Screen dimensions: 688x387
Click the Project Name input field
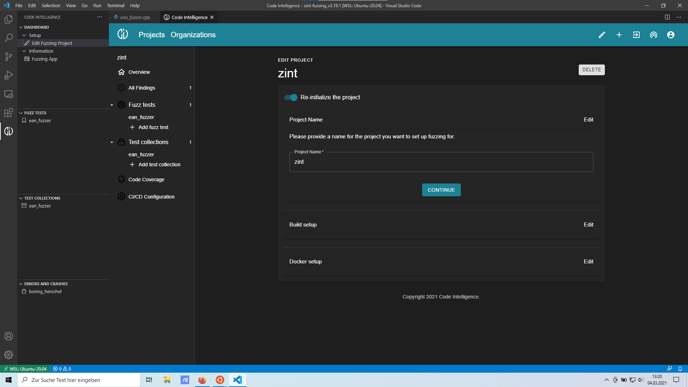pyautogui.click(x=441, y=162)
